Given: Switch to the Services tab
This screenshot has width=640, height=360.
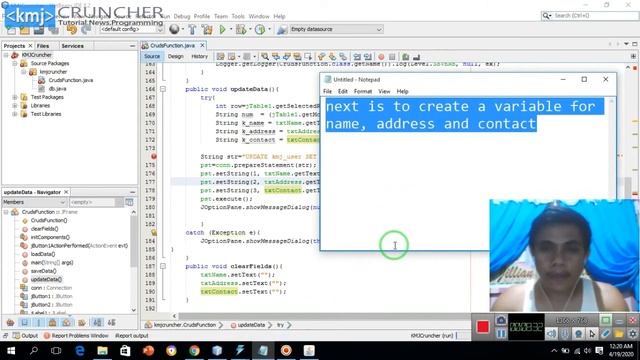Looking at the screenshot, I should coord(73,46).
